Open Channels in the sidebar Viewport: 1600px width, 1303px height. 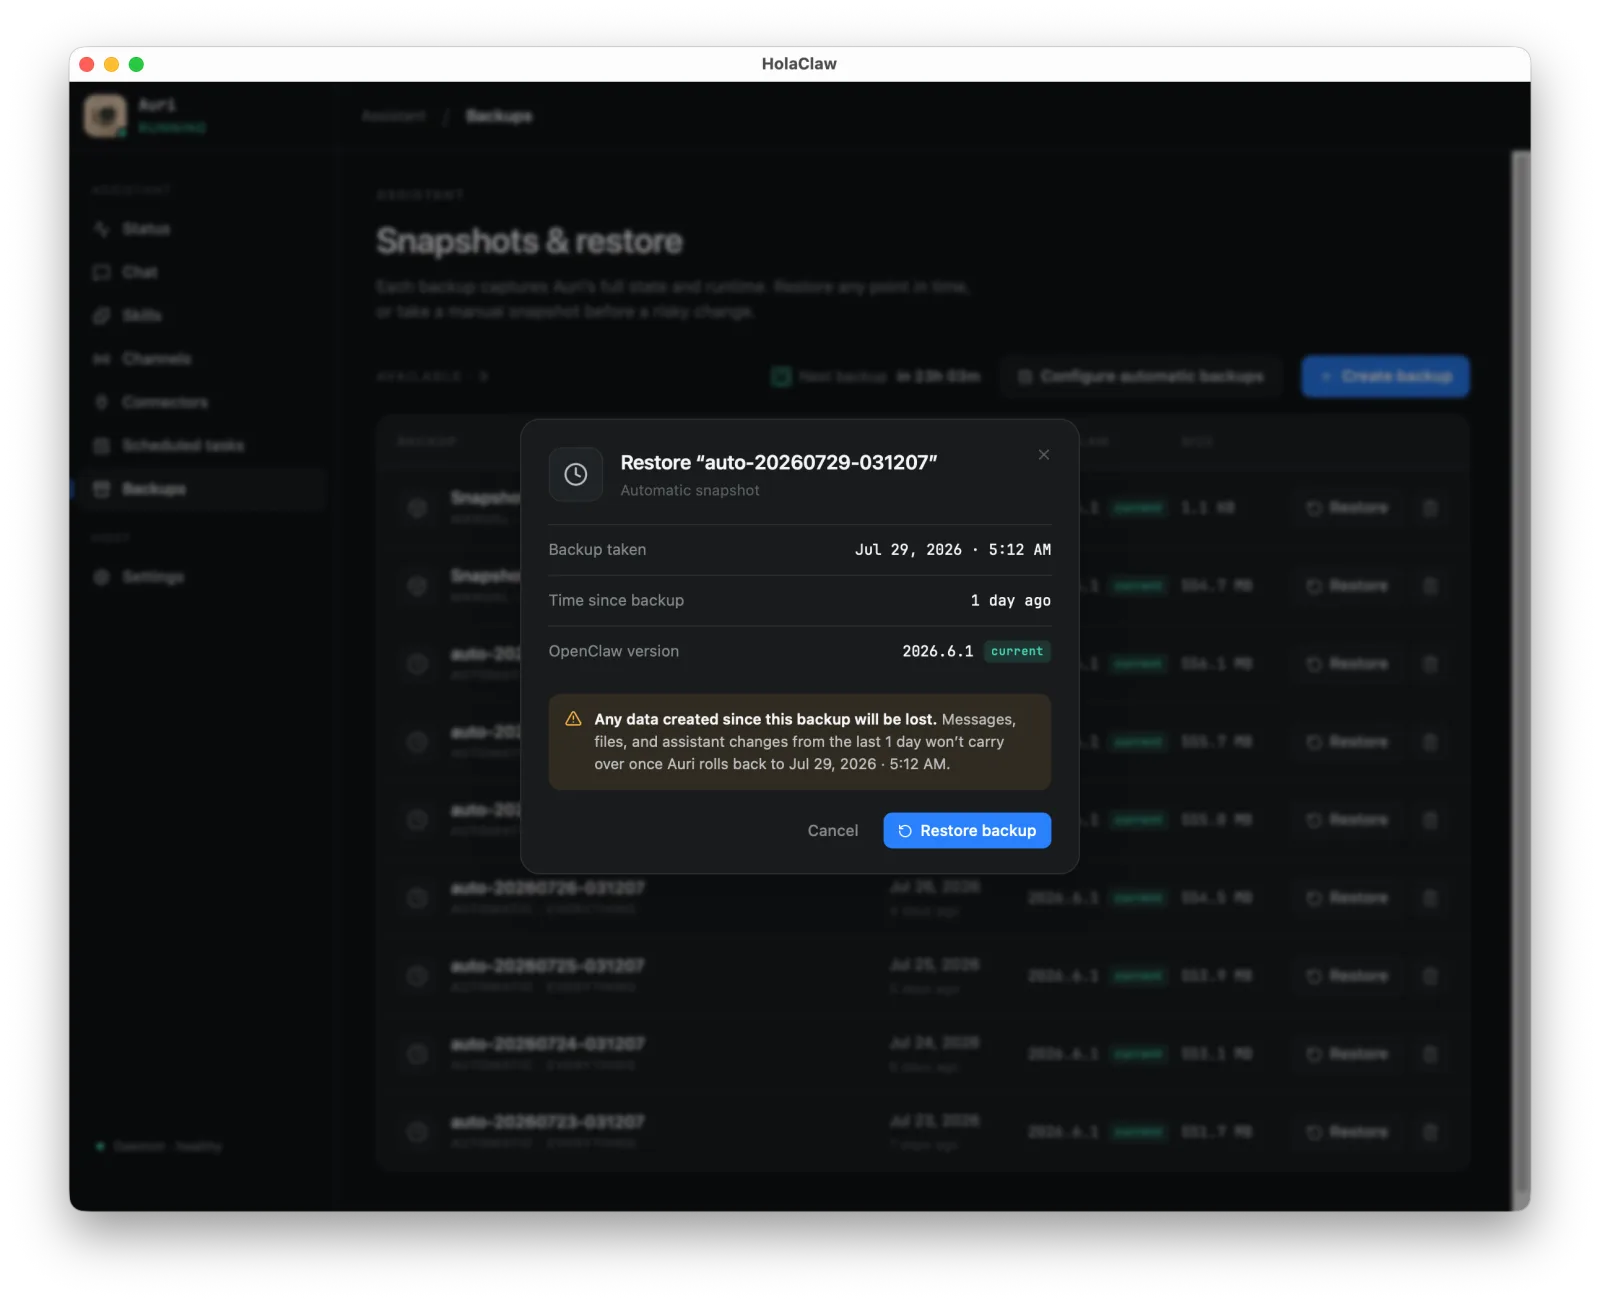[x=203, y=358]
